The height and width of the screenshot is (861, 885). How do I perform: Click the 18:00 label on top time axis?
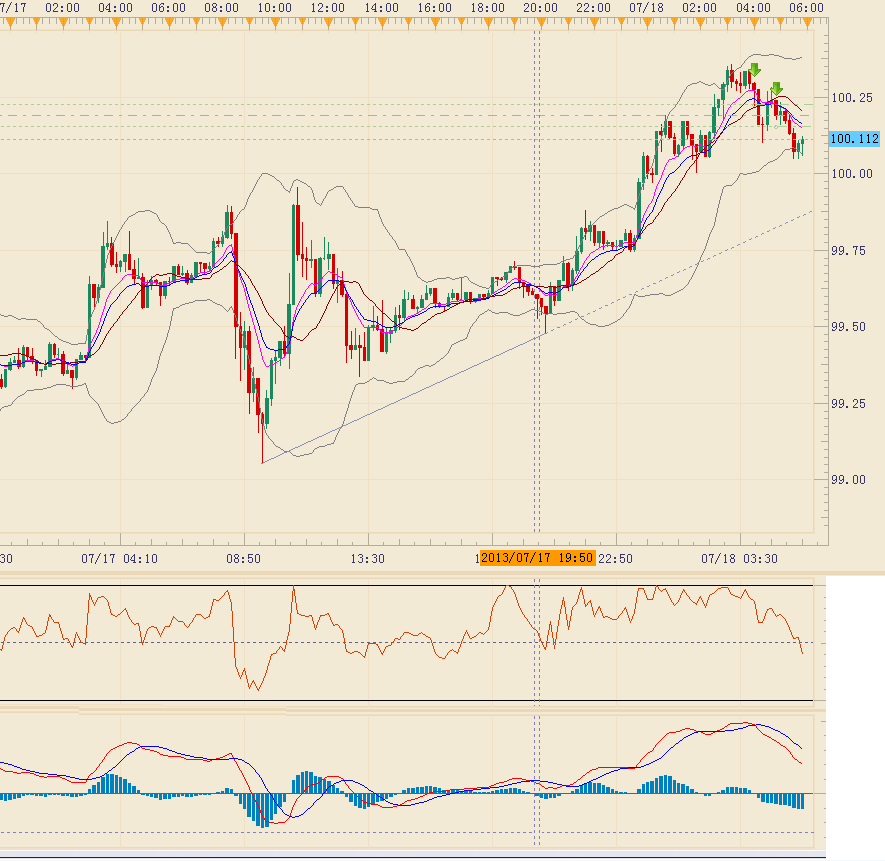(488, 8)
